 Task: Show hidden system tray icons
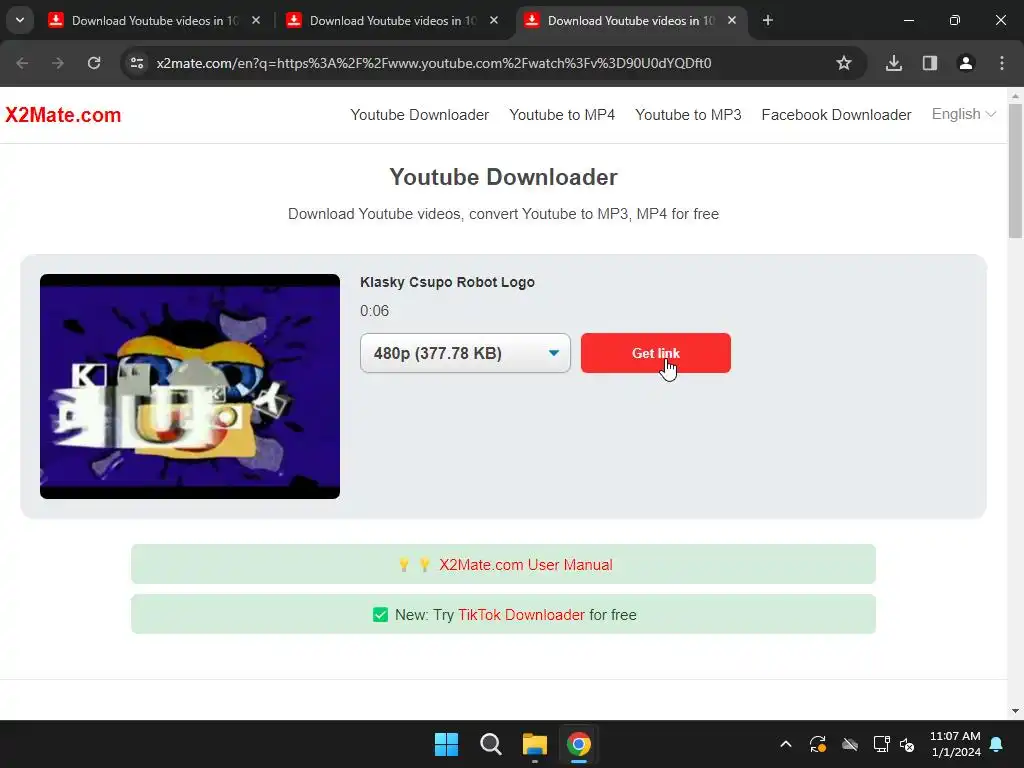[786, 744]
